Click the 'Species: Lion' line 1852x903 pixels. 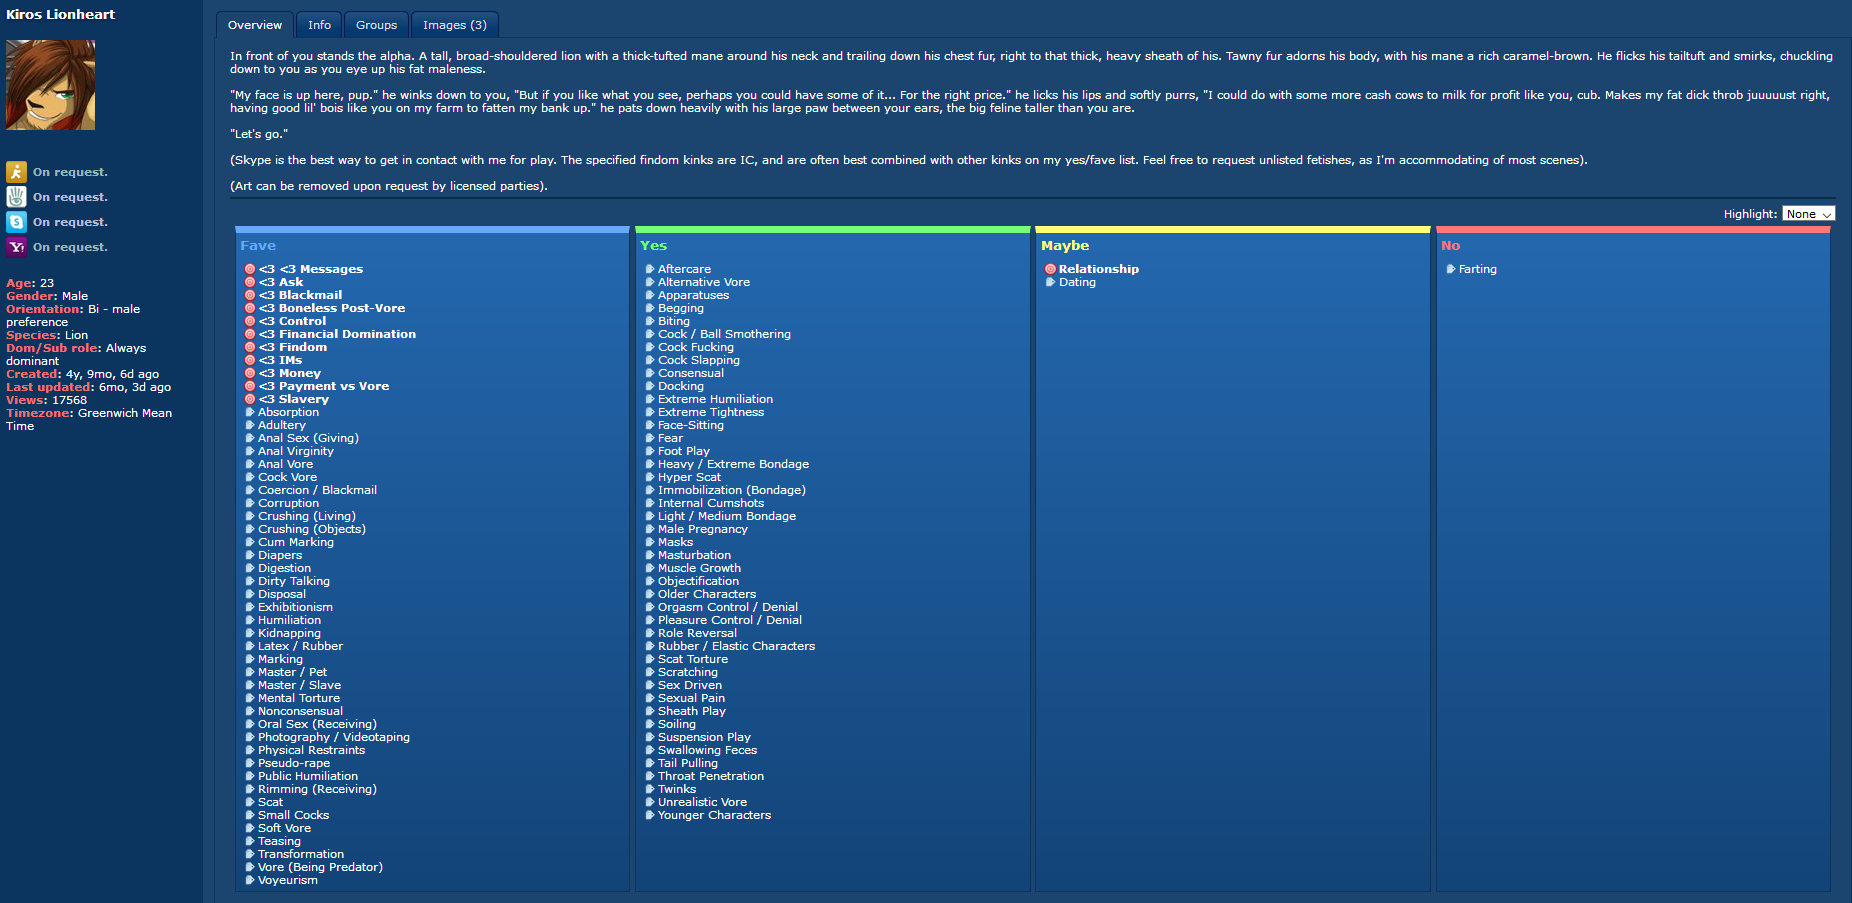pos(47,335)
